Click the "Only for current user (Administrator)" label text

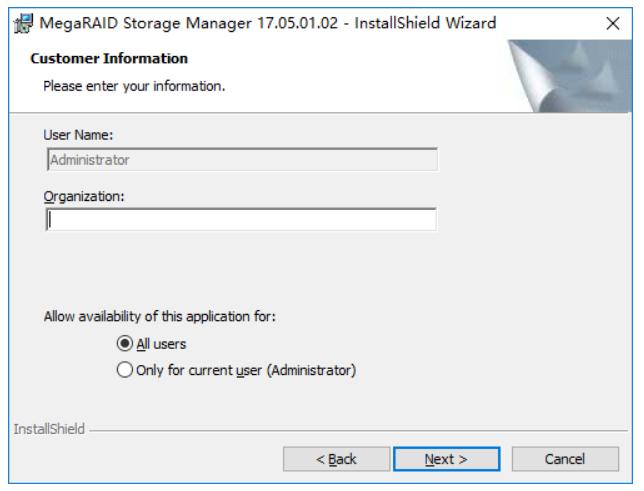(x=246, y=370)
